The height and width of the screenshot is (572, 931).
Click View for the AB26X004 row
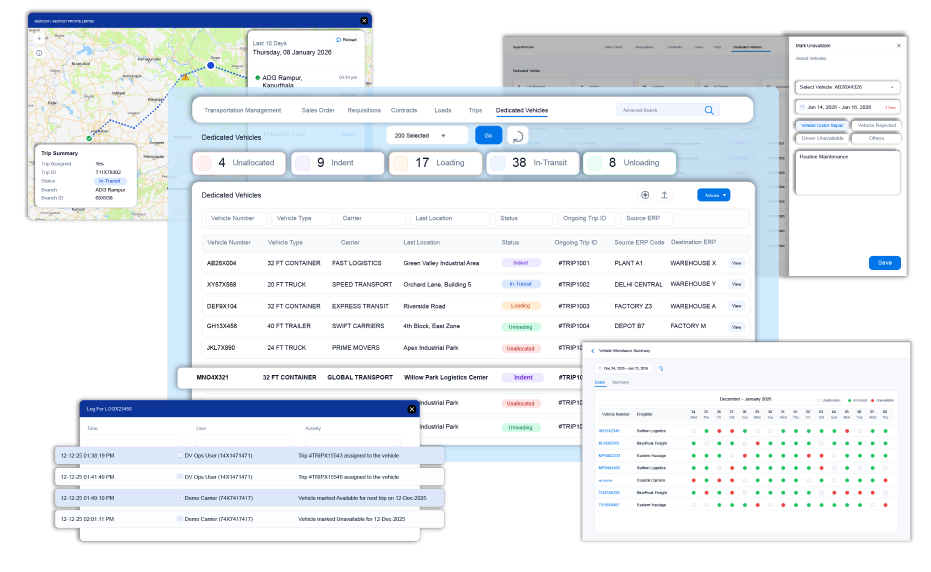(736, 263)
